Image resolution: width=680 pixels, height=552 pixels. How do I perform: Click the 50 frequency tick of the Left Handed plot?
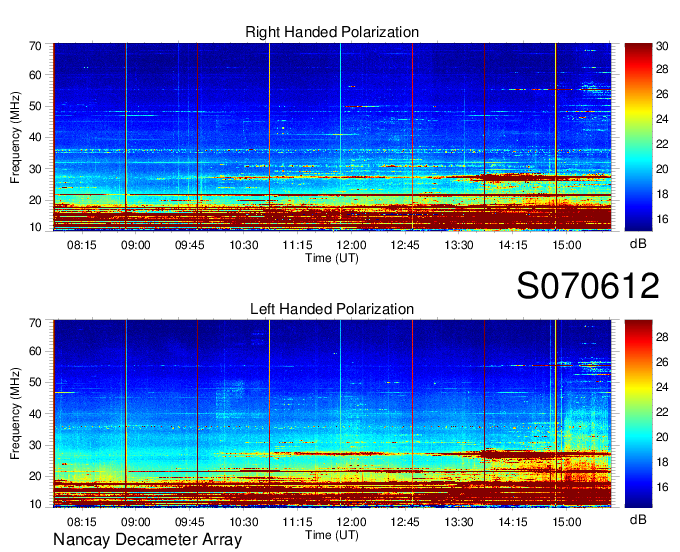pos(35,382)
